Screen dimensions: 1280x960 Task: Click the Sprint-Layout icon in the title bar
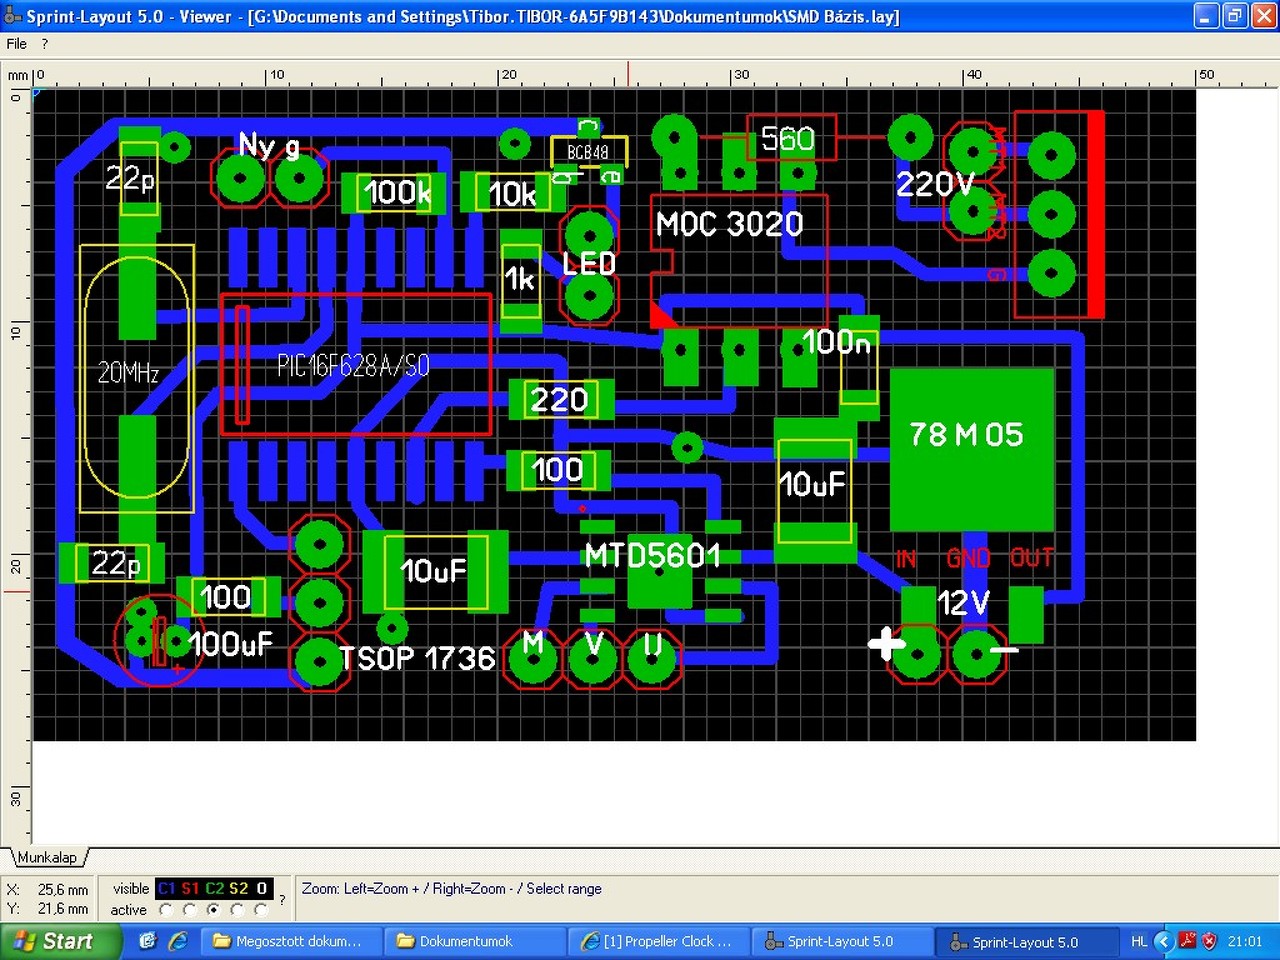pos(12,16)
